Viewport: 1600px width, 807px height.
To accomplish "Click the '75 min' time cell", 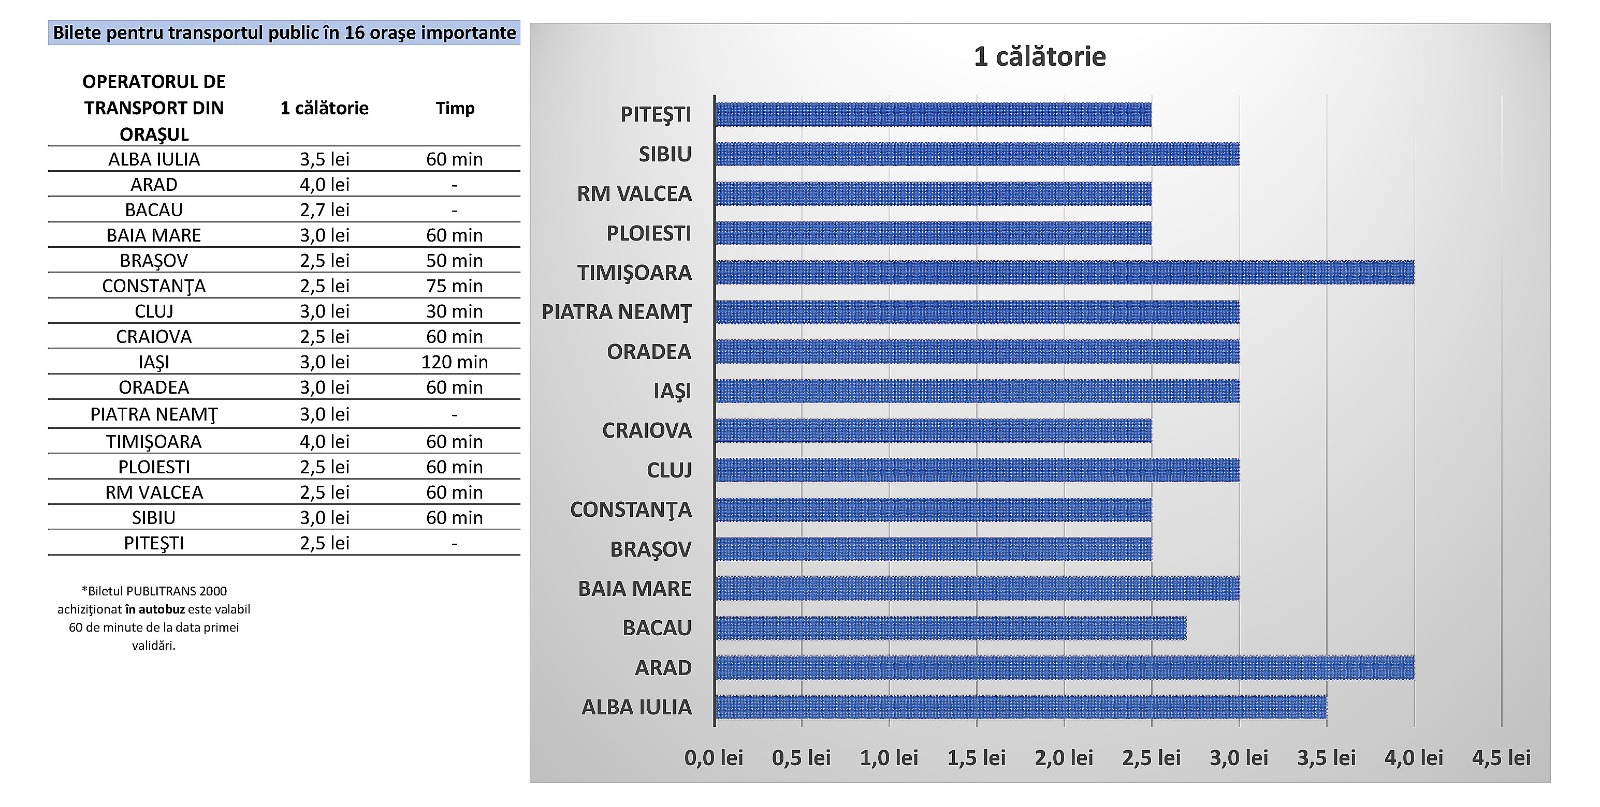I will coord(454,286).
